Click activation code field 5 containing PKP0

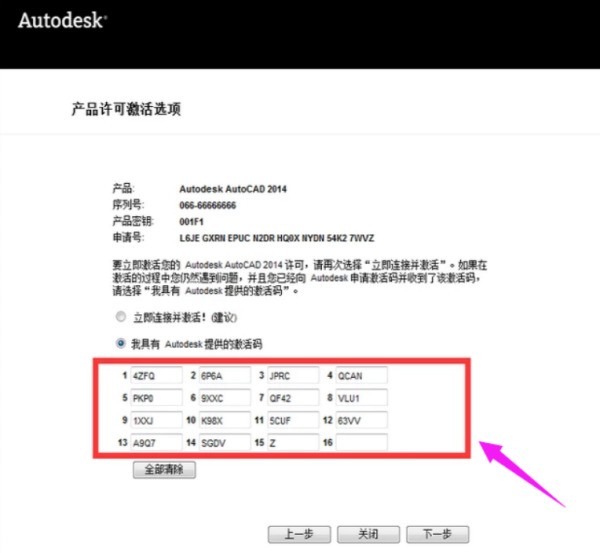pos(156,398)
